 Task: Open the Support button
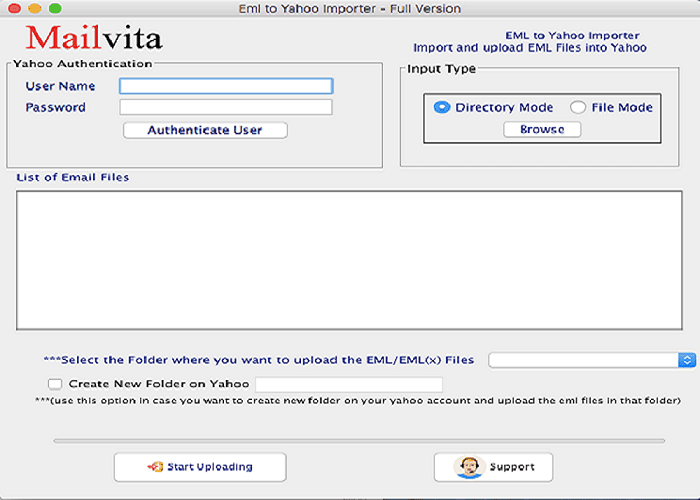(493, 467)
